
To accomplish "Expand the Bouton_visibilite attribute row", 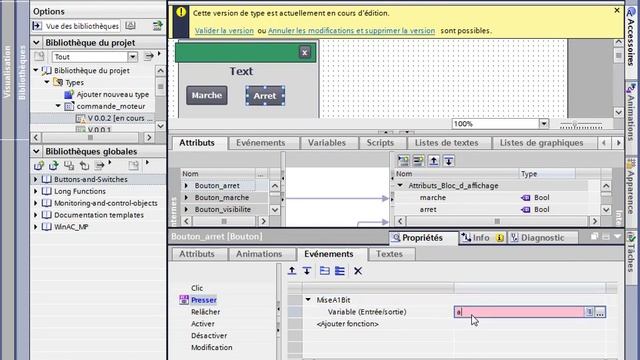I will (187, 209).
